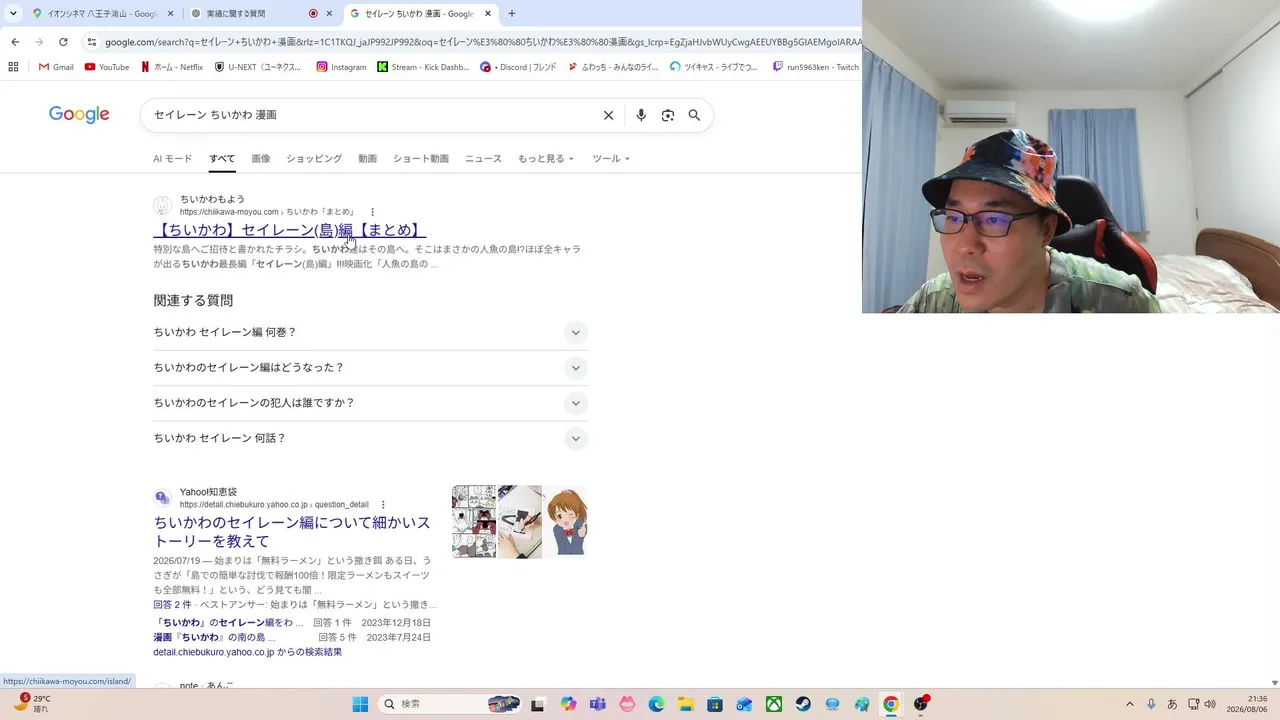
Task: Submit search with the magnifier icon
Action: (x=694, y=115)
